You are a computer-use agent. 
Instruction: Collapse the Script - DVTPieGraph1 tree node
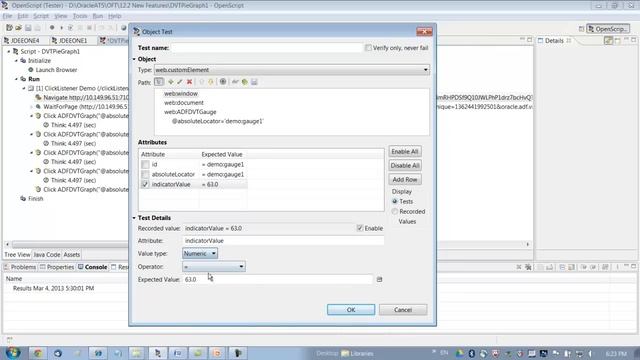coord(9,51)
